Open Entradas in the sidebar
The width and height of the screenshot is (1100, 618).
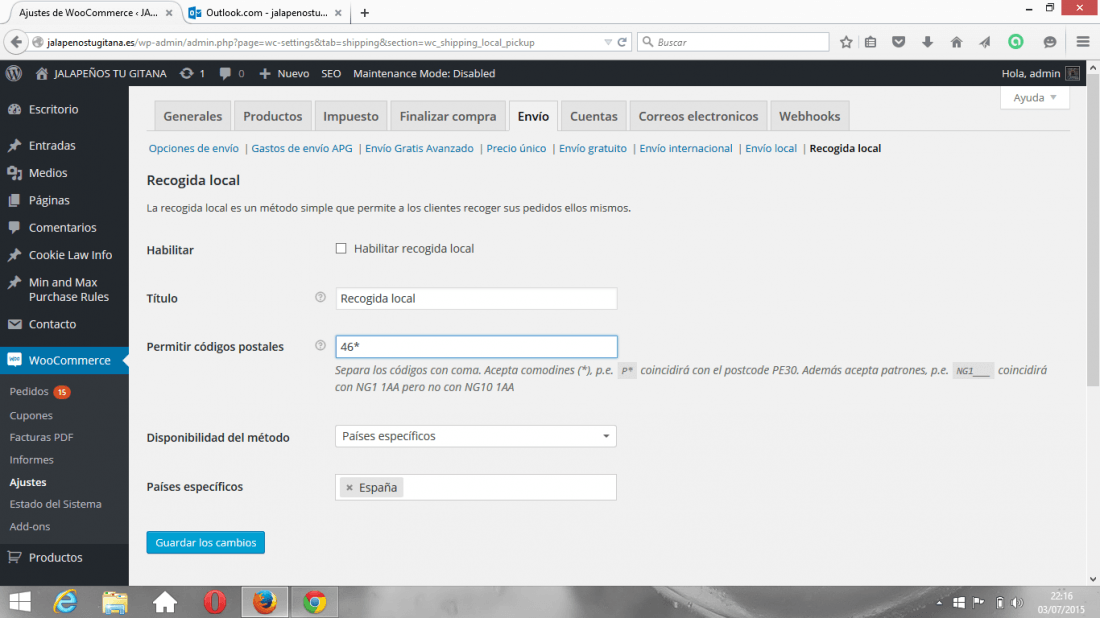pos(52,145)
